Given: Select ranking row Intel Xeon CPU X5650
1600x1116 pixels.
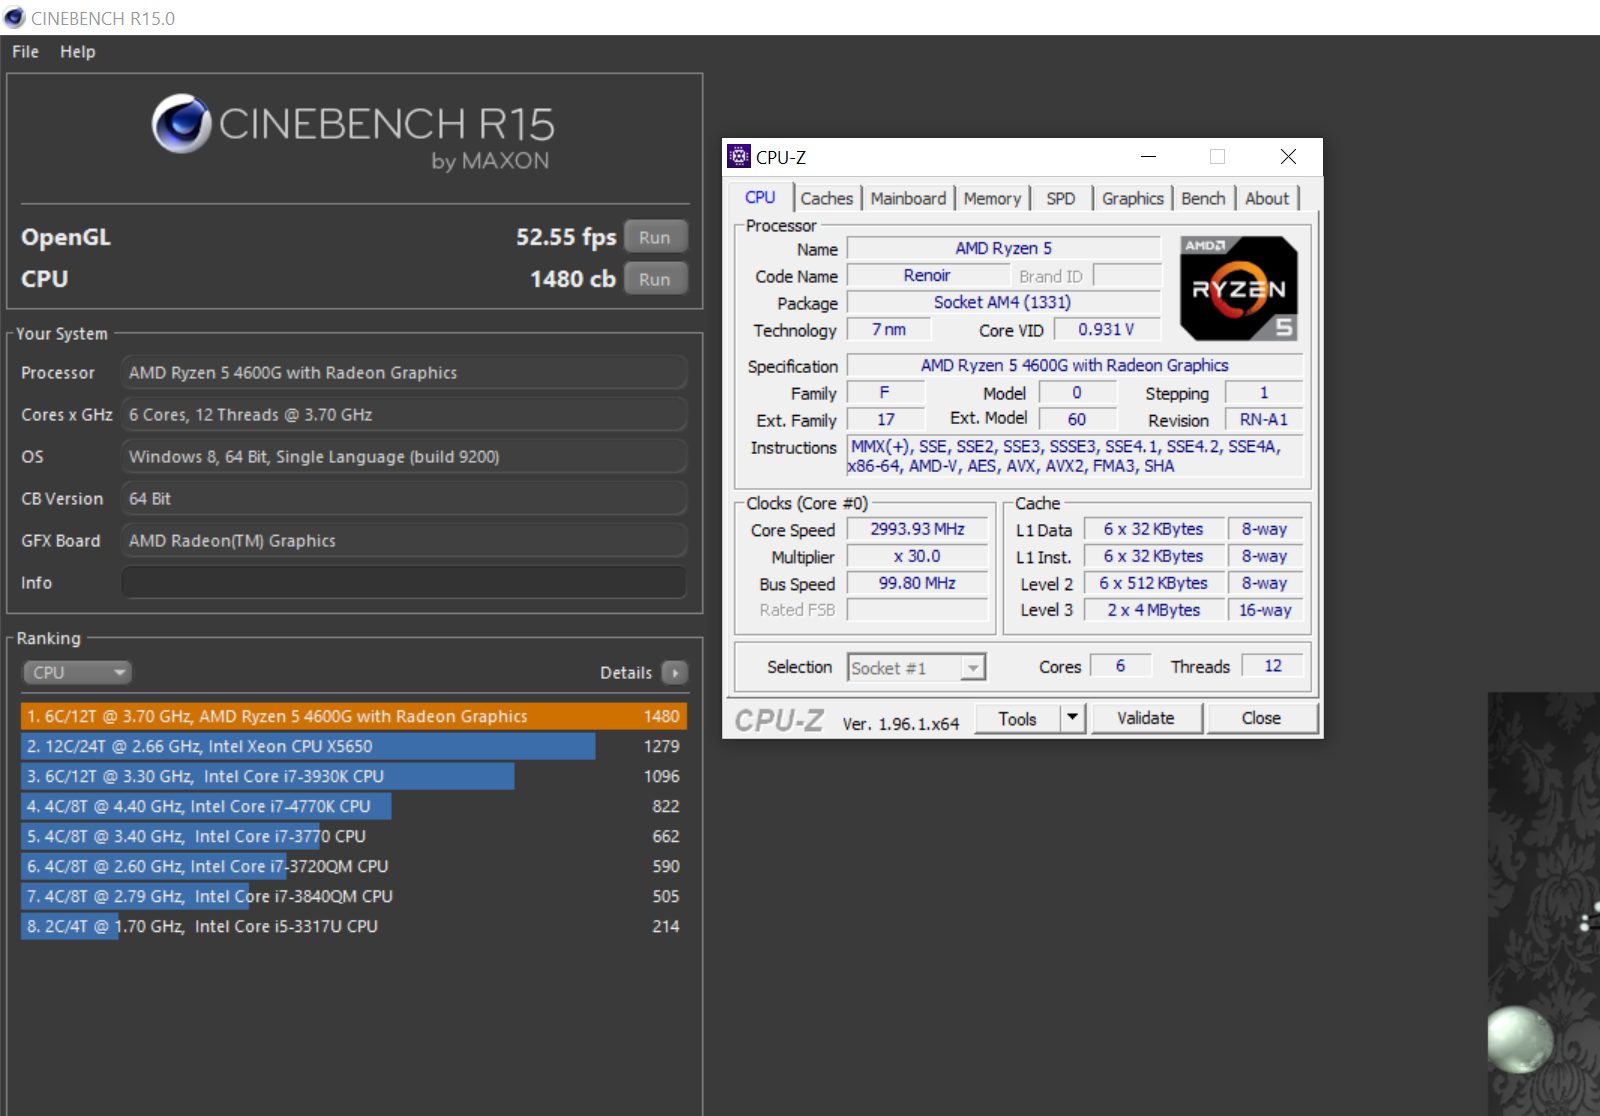Looking at the screenshot, I should tap(354, 746).
